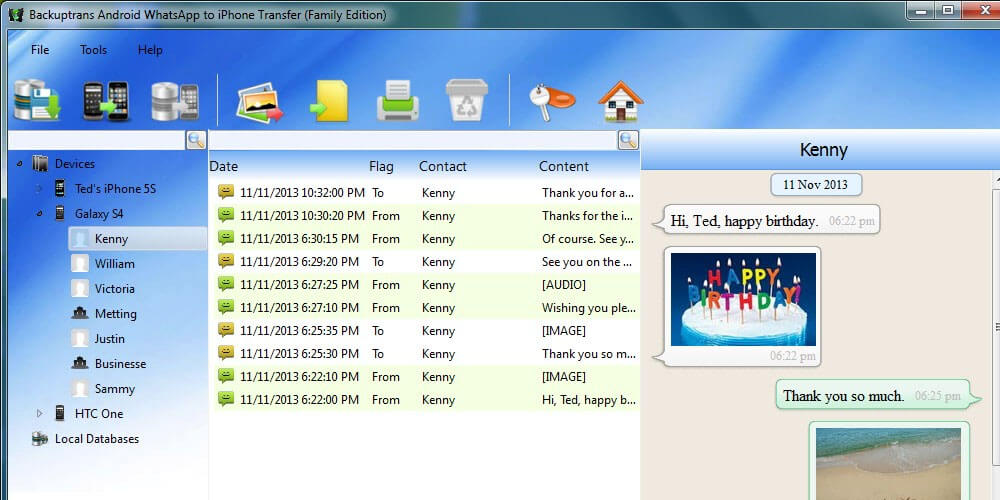Click 'Thank you so much.' chat bubble
This screenshot has width=1000, height=500.
click(x=878, y=395)
